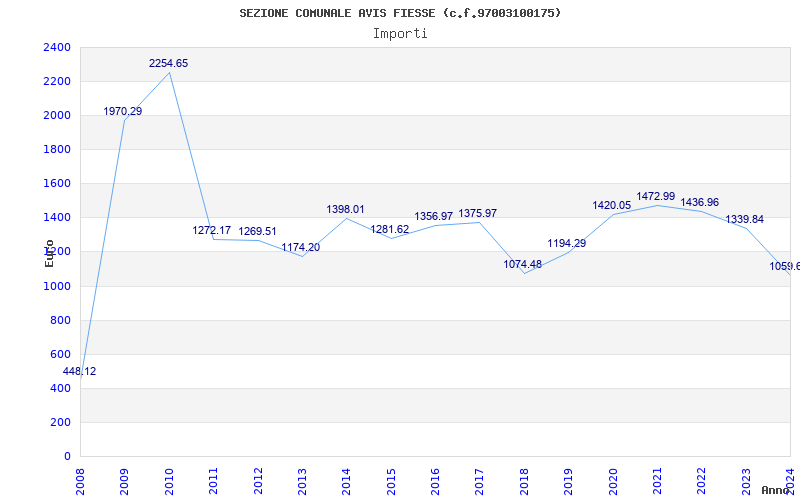Screen dimensions: 800x500
Task: Click the x-axis year 2013
Action: click(302, 481)
